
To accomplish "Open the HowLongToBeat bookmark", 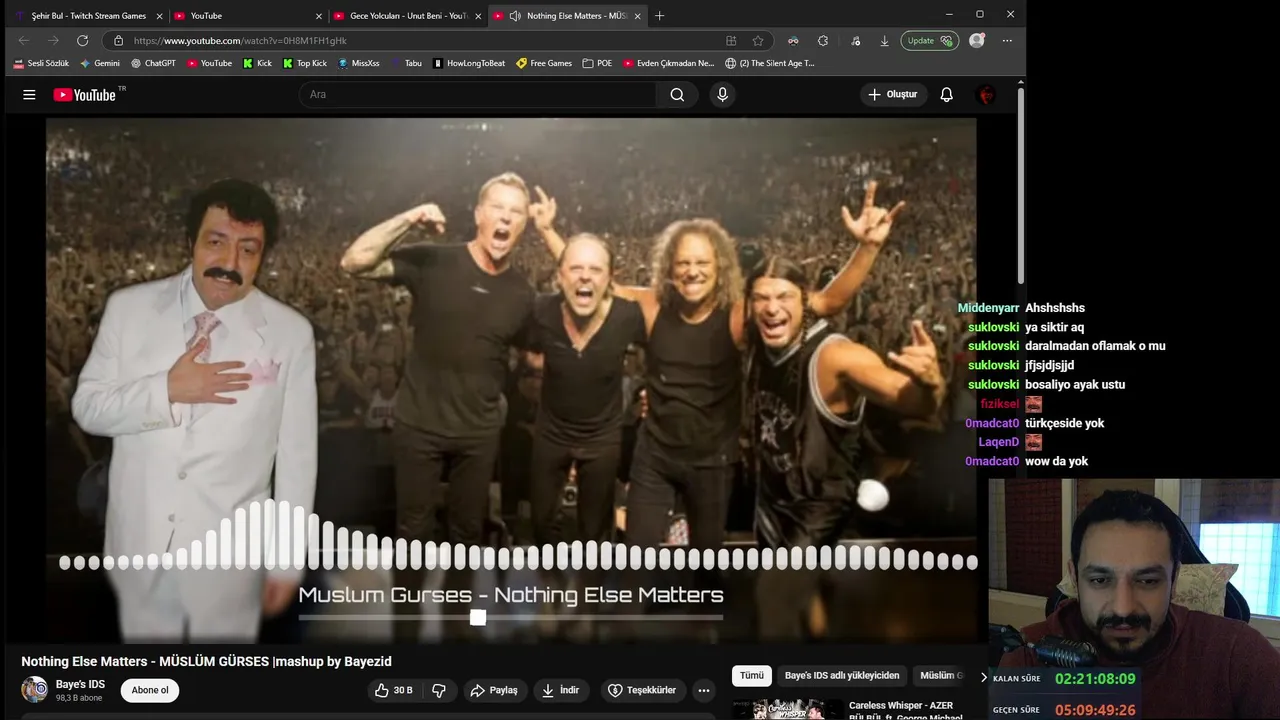I will (469, 63).
